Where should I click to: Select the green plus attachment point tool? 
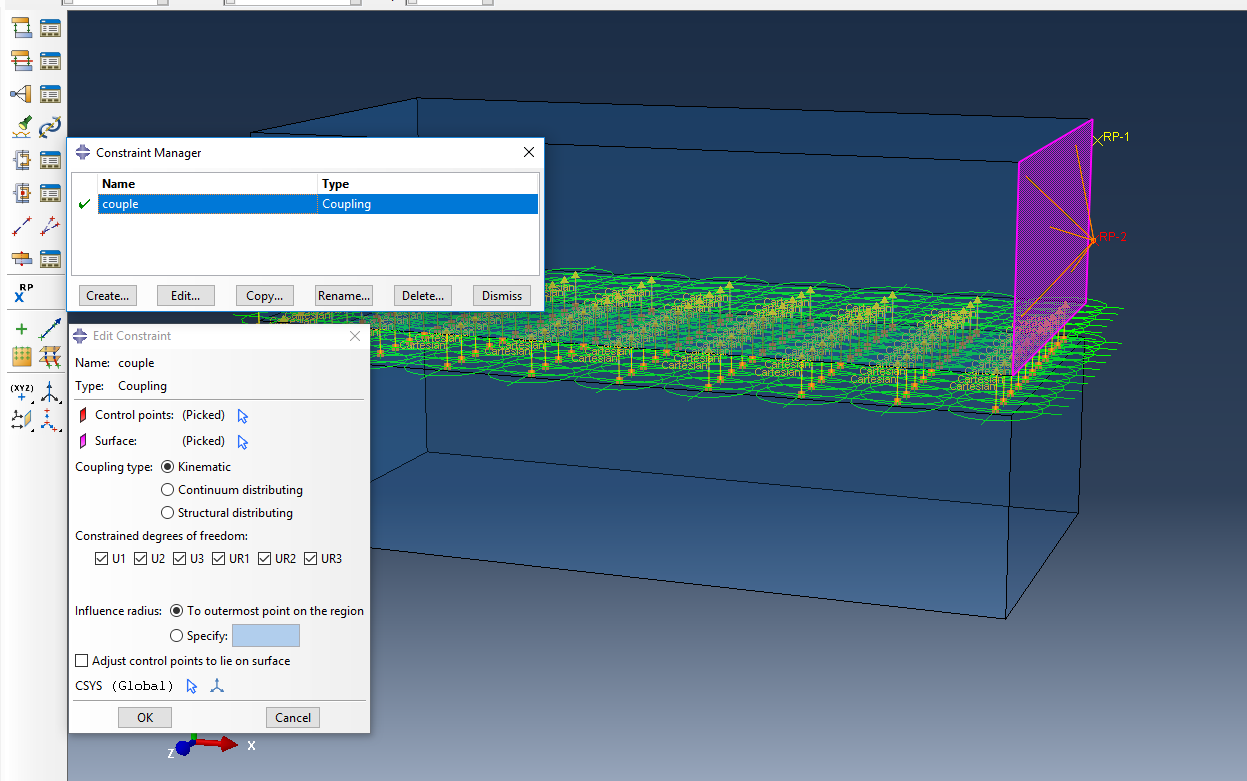[x=21, y=328]
